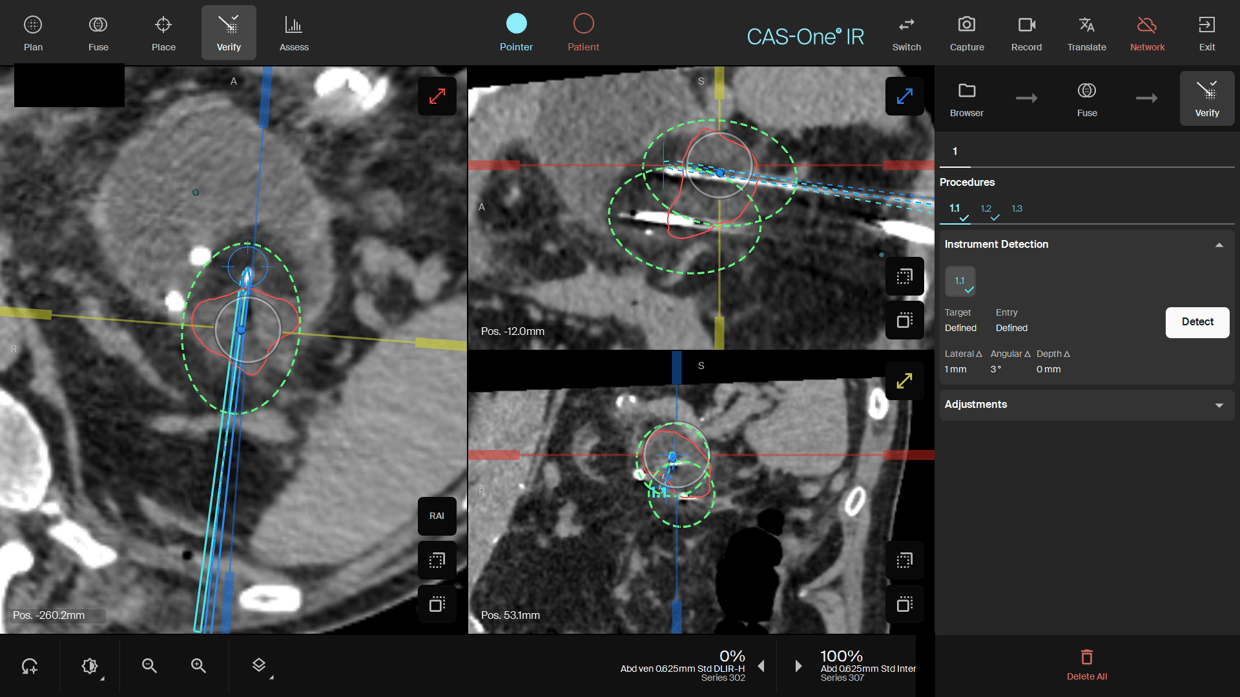
Task: Switch to the Assess tab
Action: point(293,33)
